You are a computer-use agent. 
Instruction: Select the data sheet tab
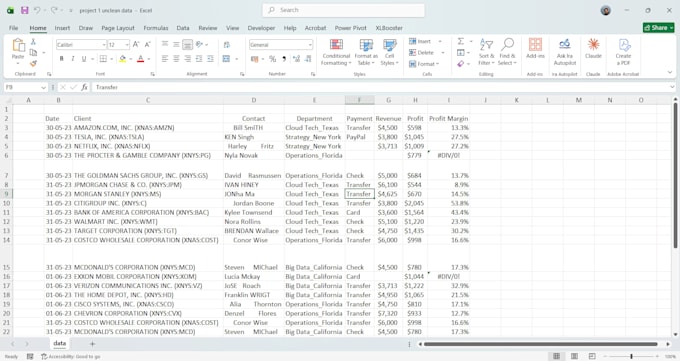59,343
